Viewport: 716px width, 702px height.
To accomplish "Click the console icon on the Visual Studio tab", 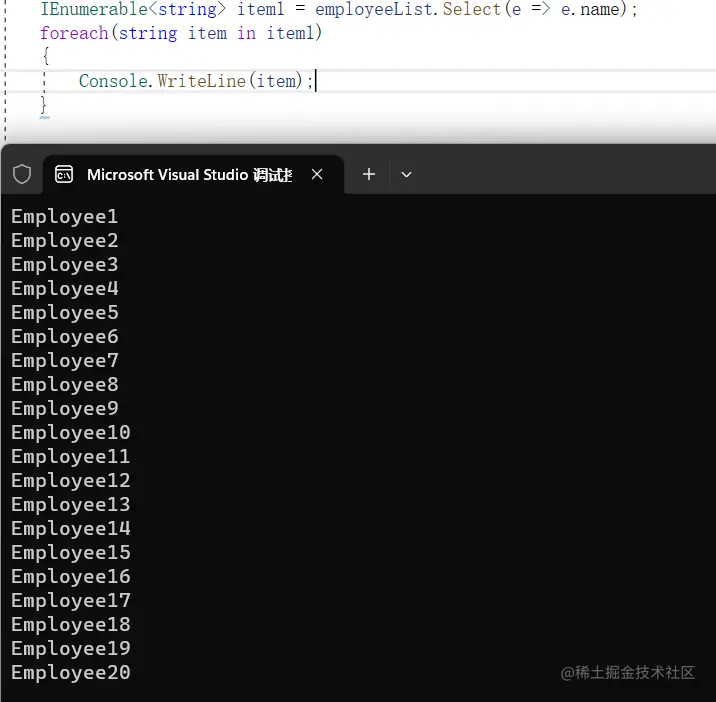I will click(x=64, y=174).
